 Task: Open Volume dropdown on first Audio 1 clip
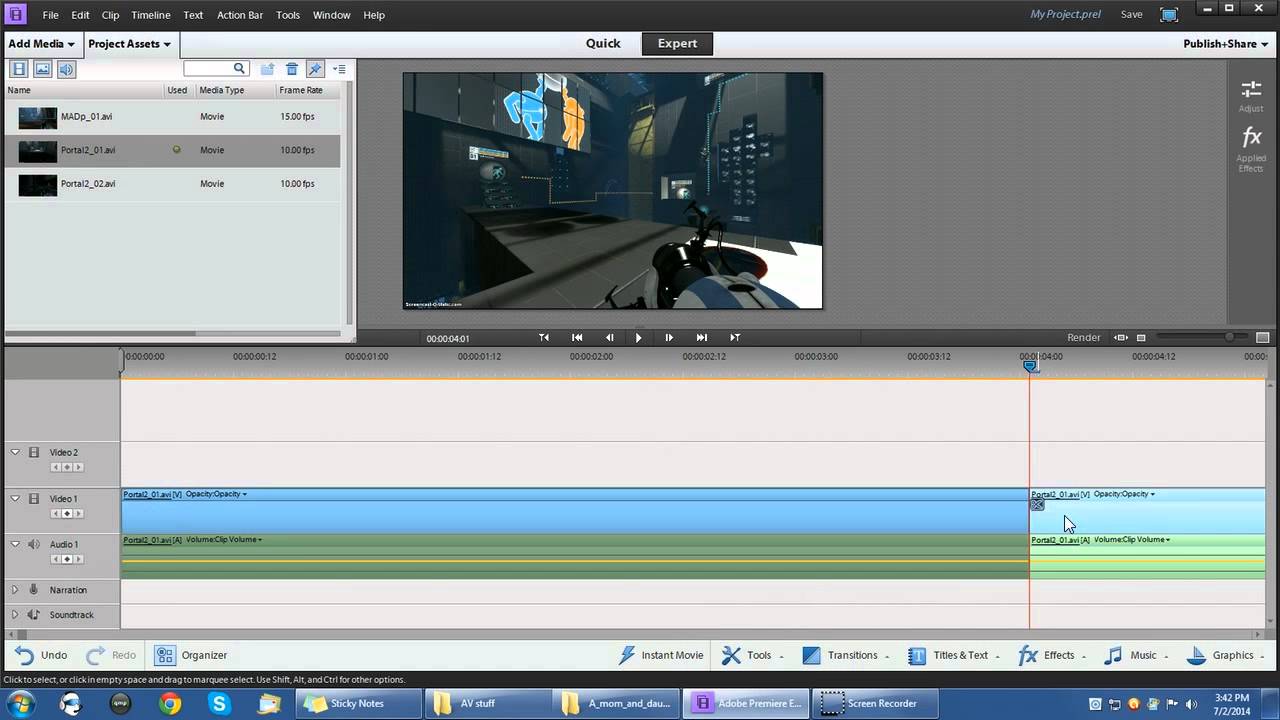(x=224, y=540)
